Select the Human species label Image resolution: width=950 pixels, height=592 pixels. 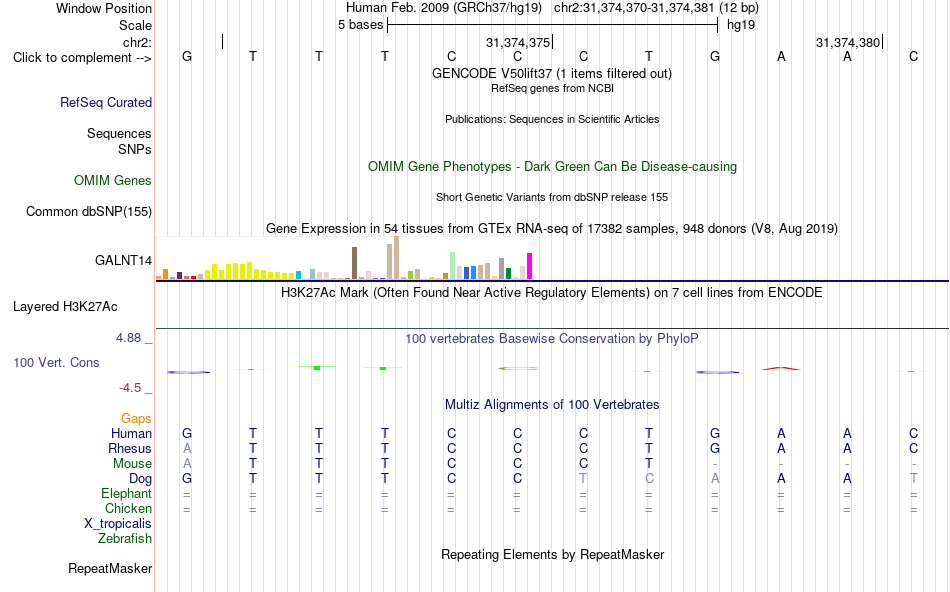coord(131,433)
